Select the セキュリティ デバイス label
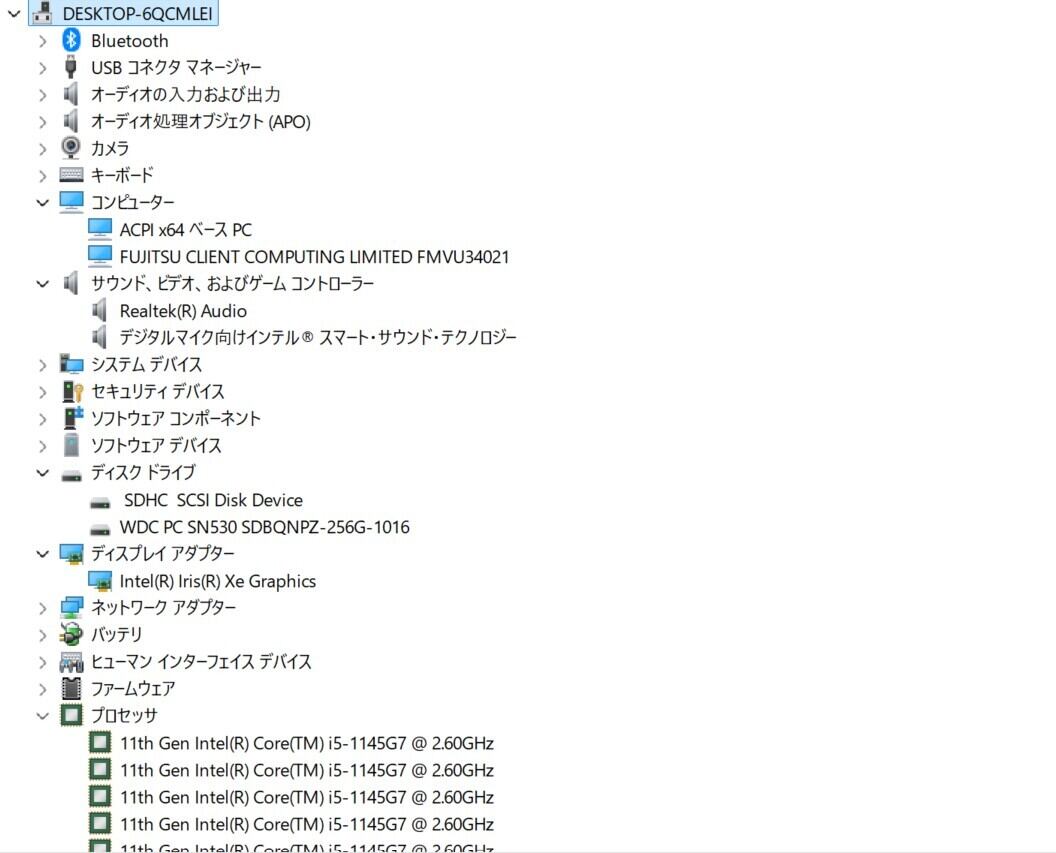 pyautogui.click(x=158, y=391)
